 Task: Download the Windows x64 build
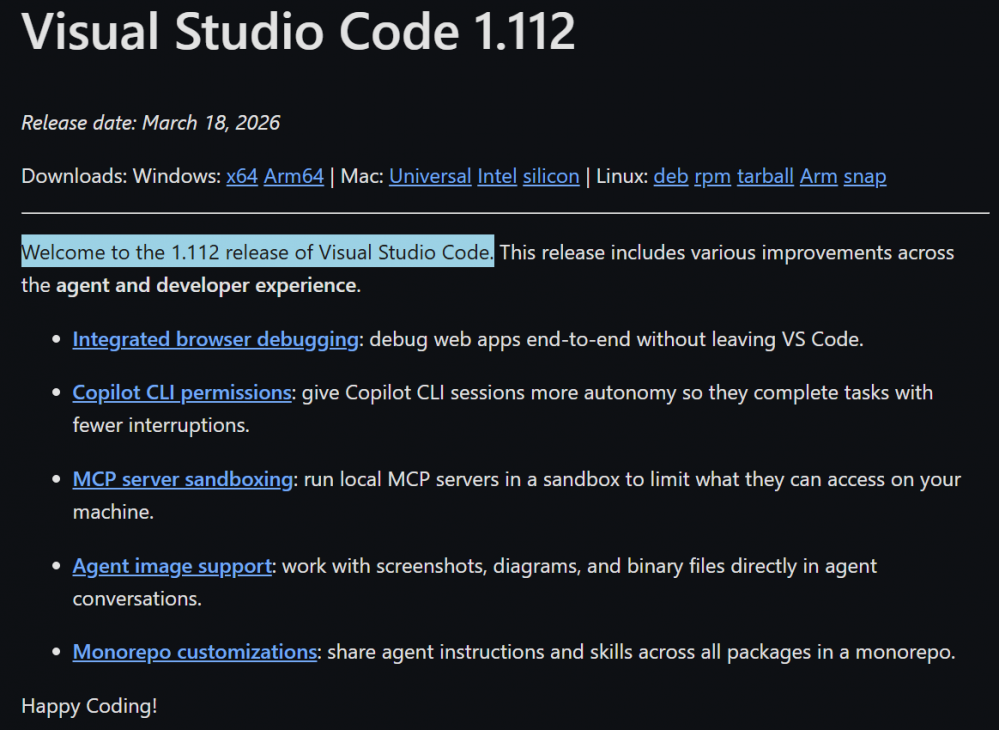click(242, 177)
